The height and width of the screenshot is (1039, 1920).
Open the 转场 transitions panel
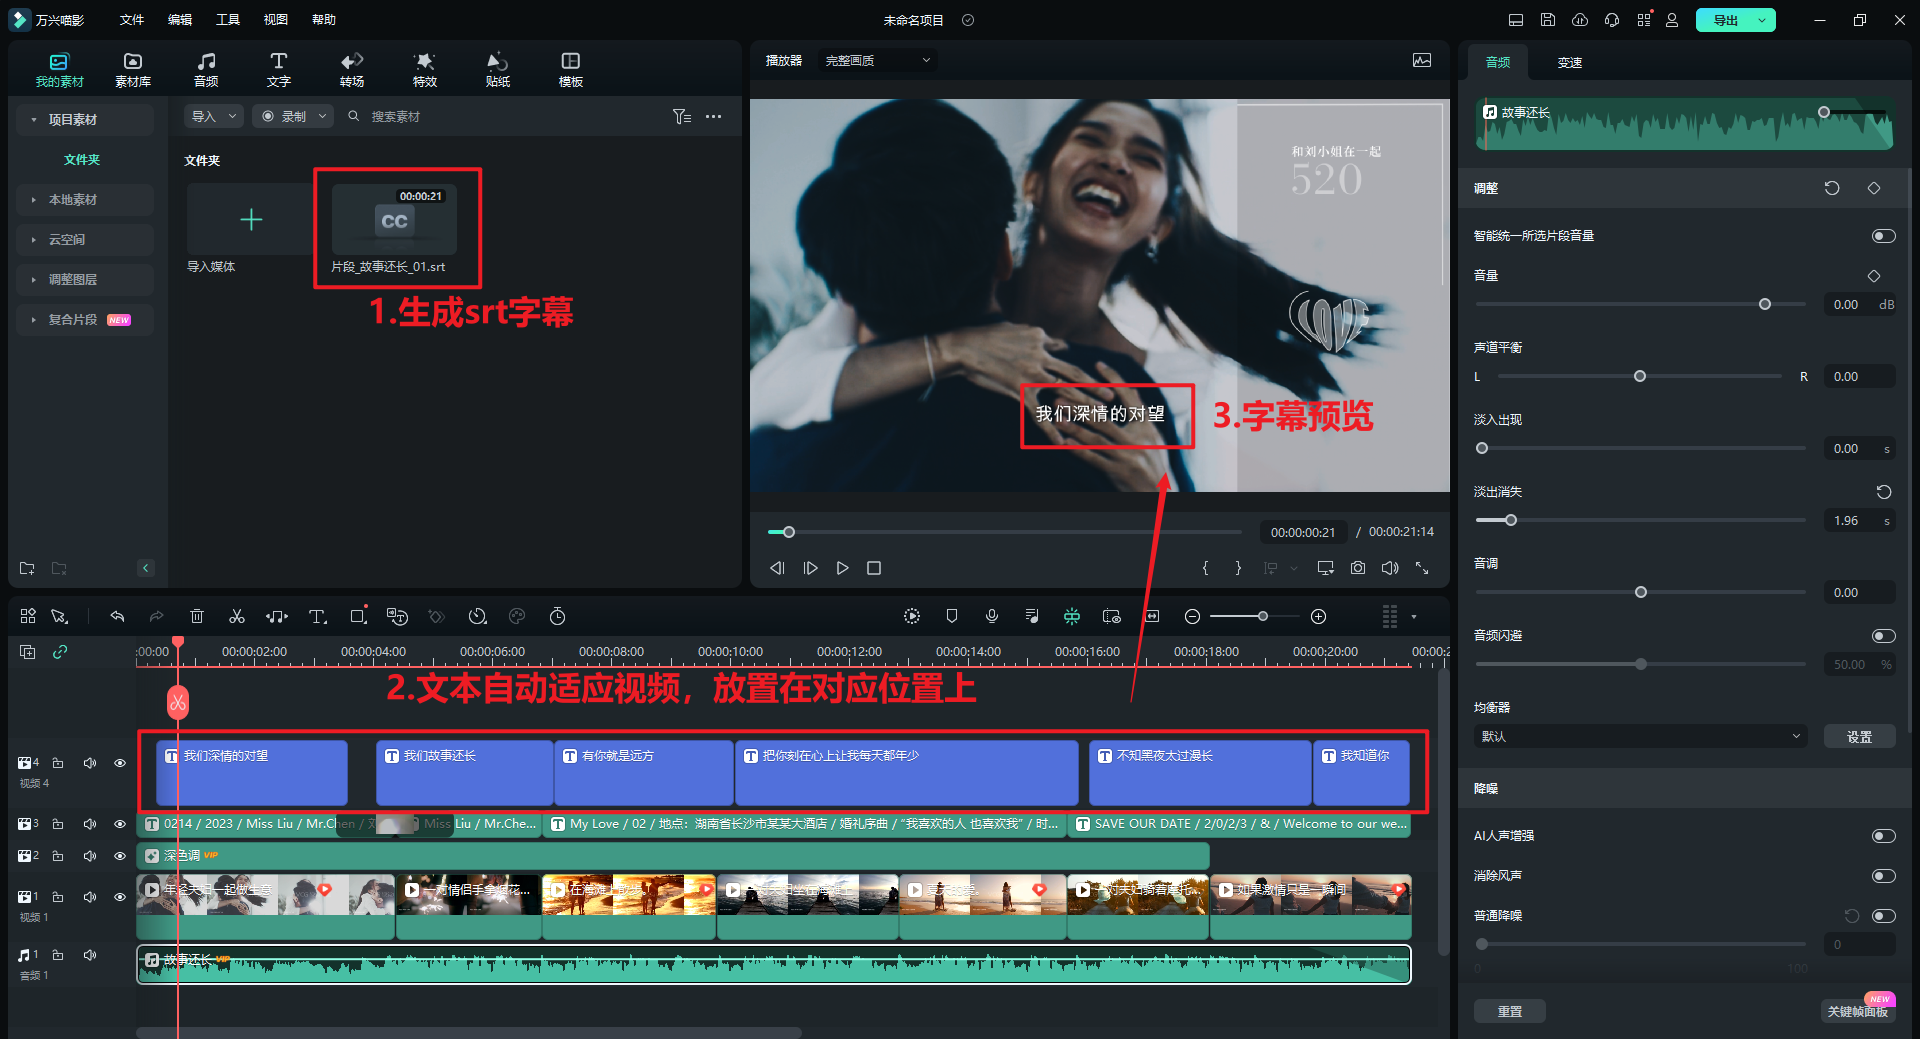(351, 69)
